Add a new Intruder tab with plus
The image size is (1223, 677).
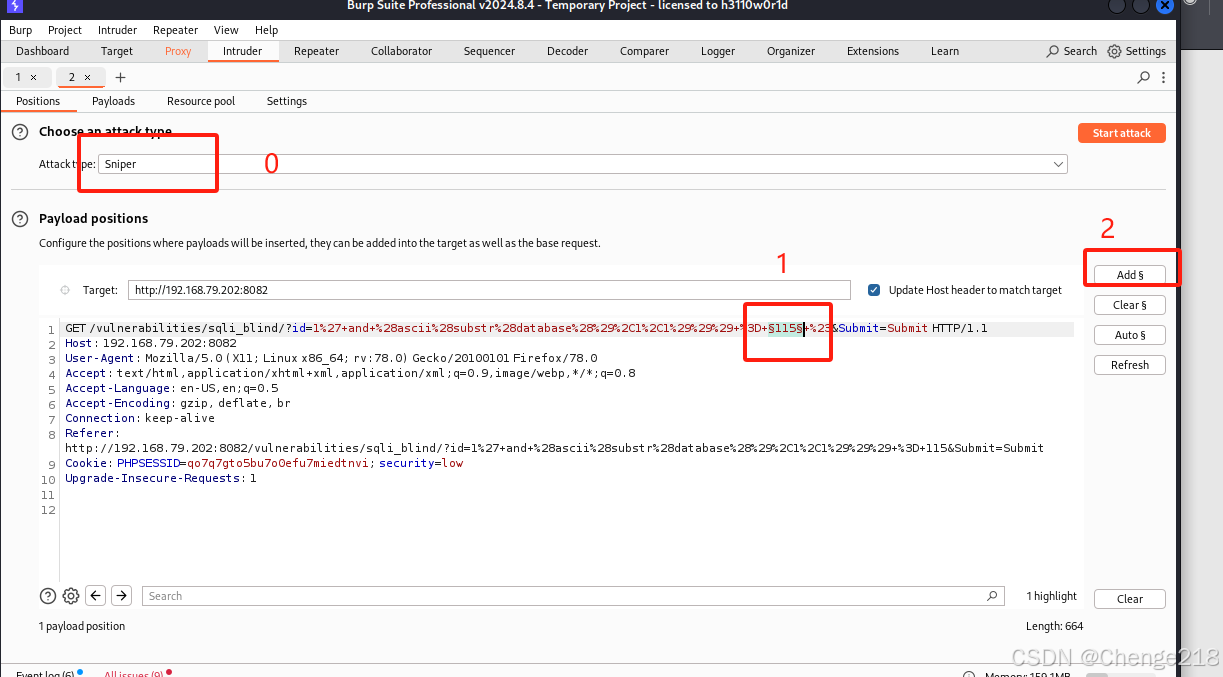pyautogui.click(x=120, y=77)
